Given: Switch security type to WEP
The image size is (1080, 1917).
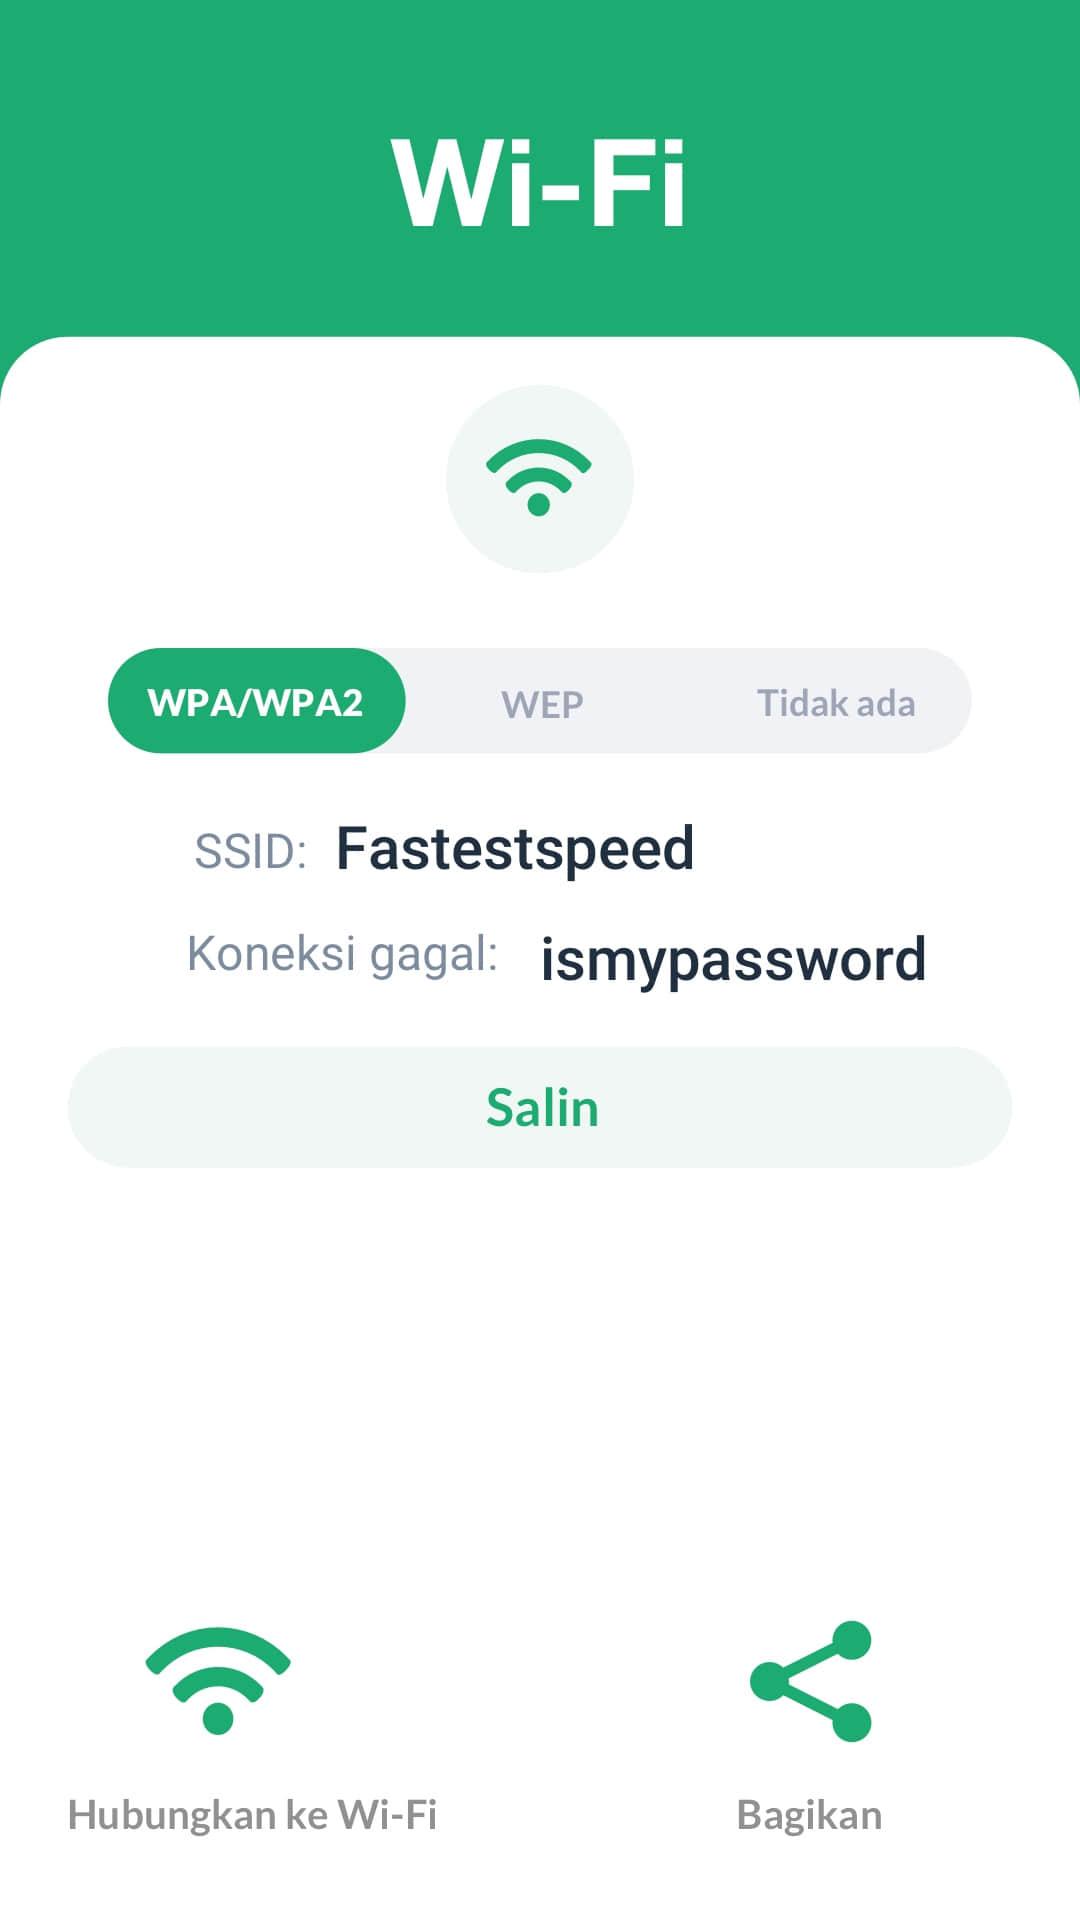Looking at the screenshot, I should pos(542,704).
